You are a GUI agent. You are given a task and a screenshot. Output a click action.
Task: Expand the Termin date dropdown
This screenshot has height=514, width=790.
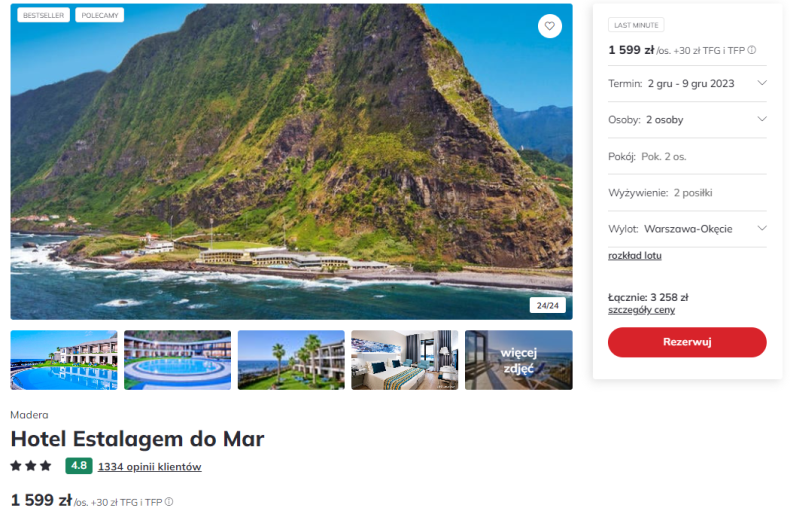click(687, 84)
